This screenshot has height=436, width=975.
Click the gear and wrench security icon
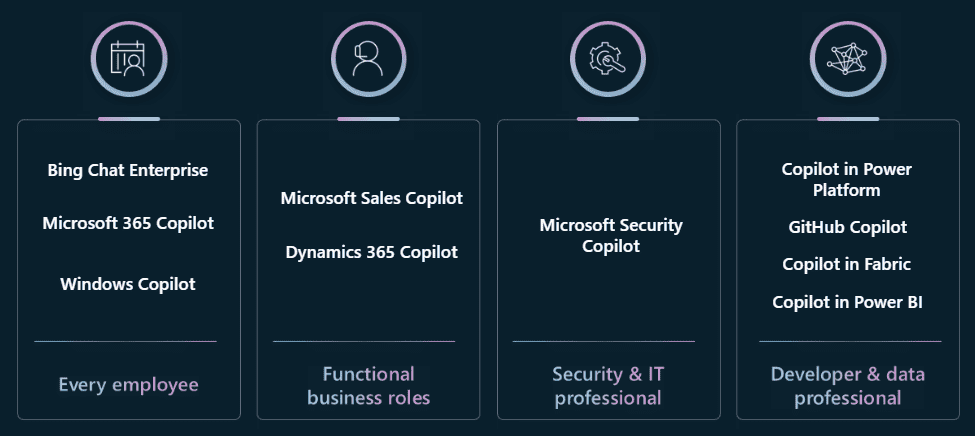608,60
